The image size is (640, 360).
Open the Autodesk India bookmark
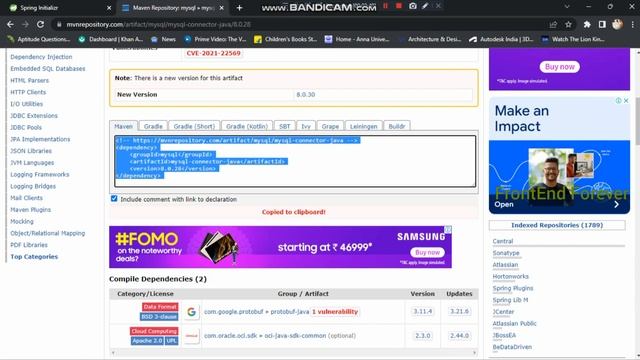click(x=501, y=39)
